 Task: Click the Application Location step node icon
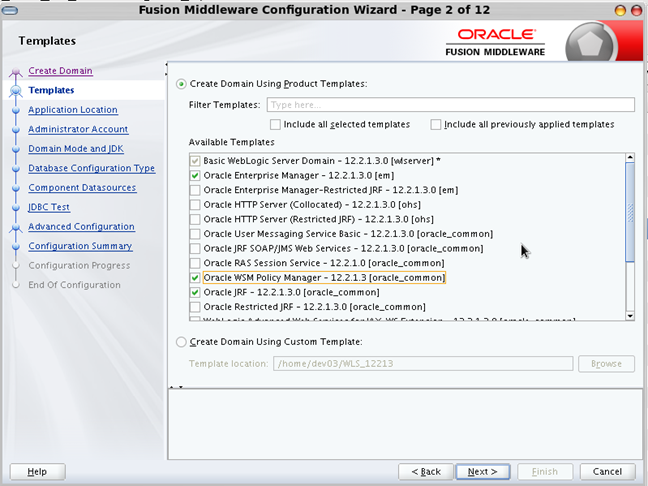click(x=16, y=110)
